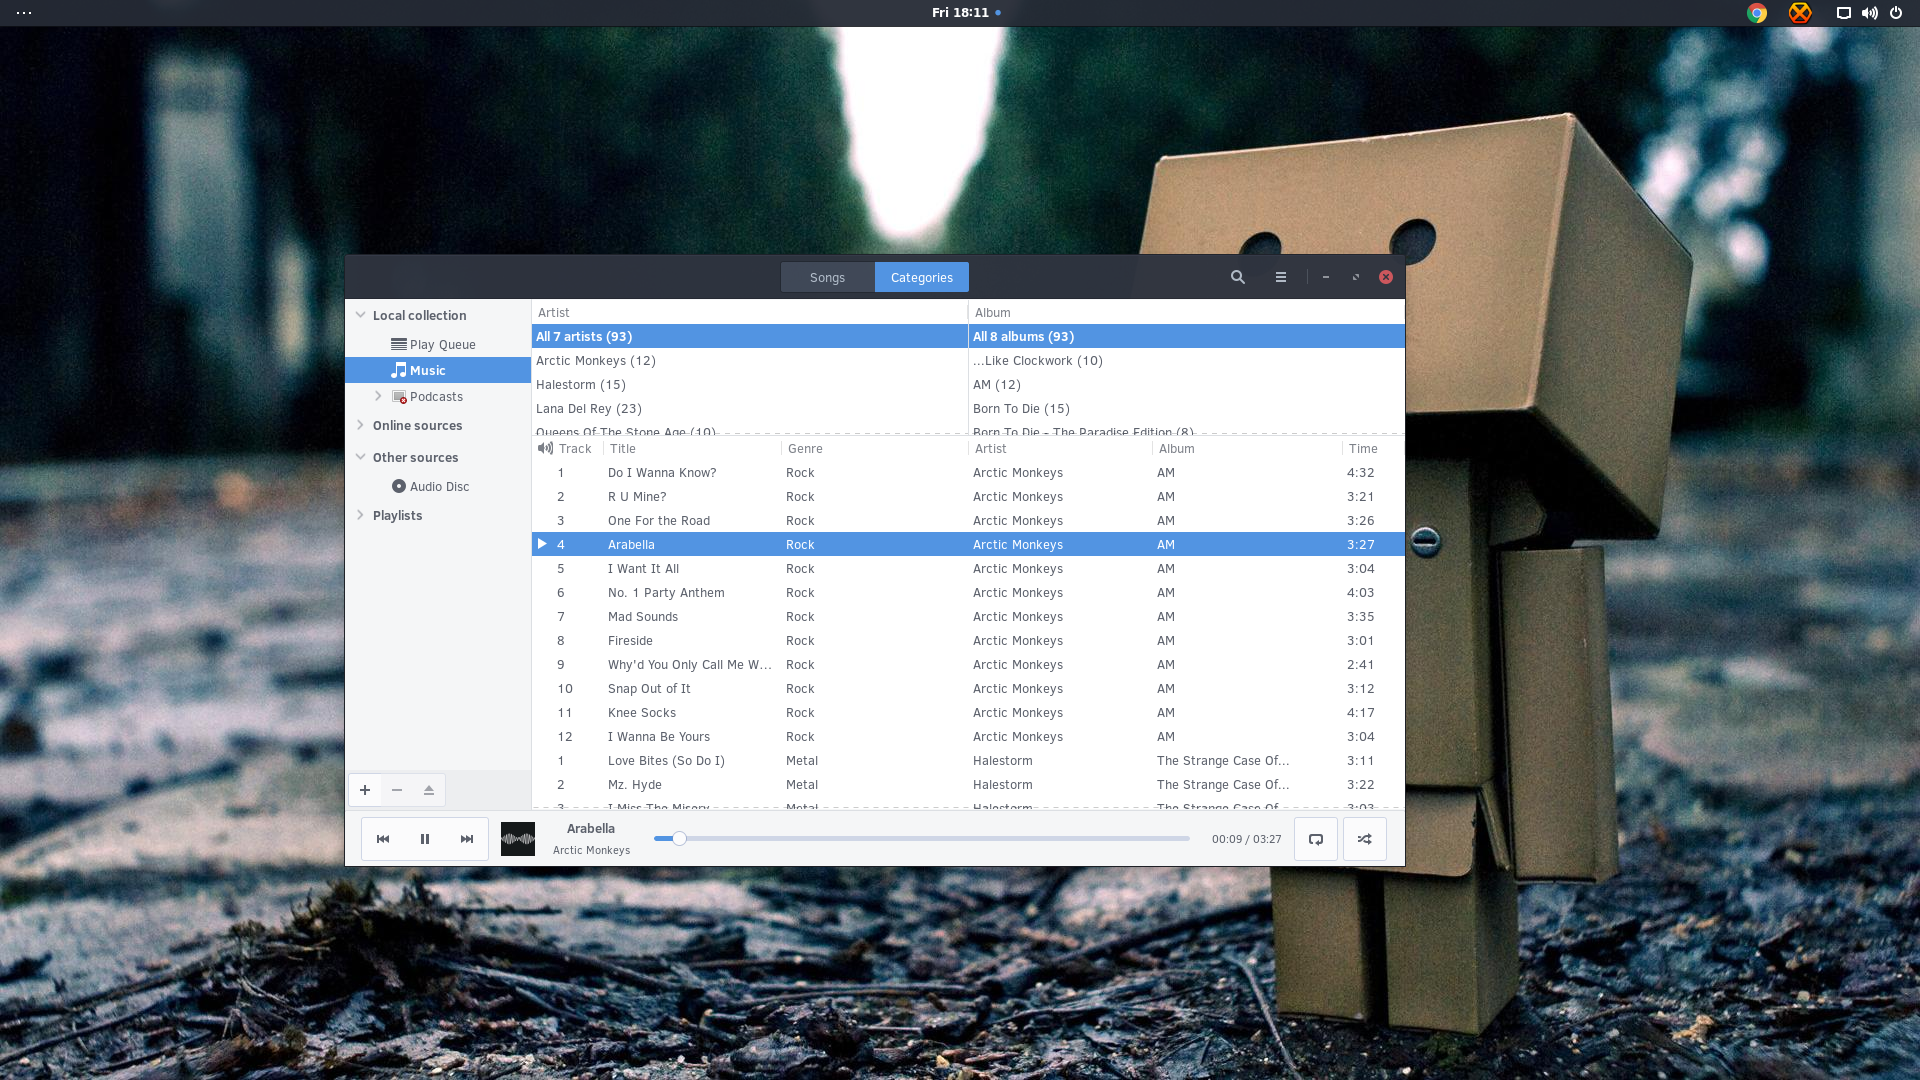Image resolution: width=1920 pixels, height=1080 pixels.
Task: Click the minus remove button in sidebar
Action: pyautogui.click(x=397, y=790)
